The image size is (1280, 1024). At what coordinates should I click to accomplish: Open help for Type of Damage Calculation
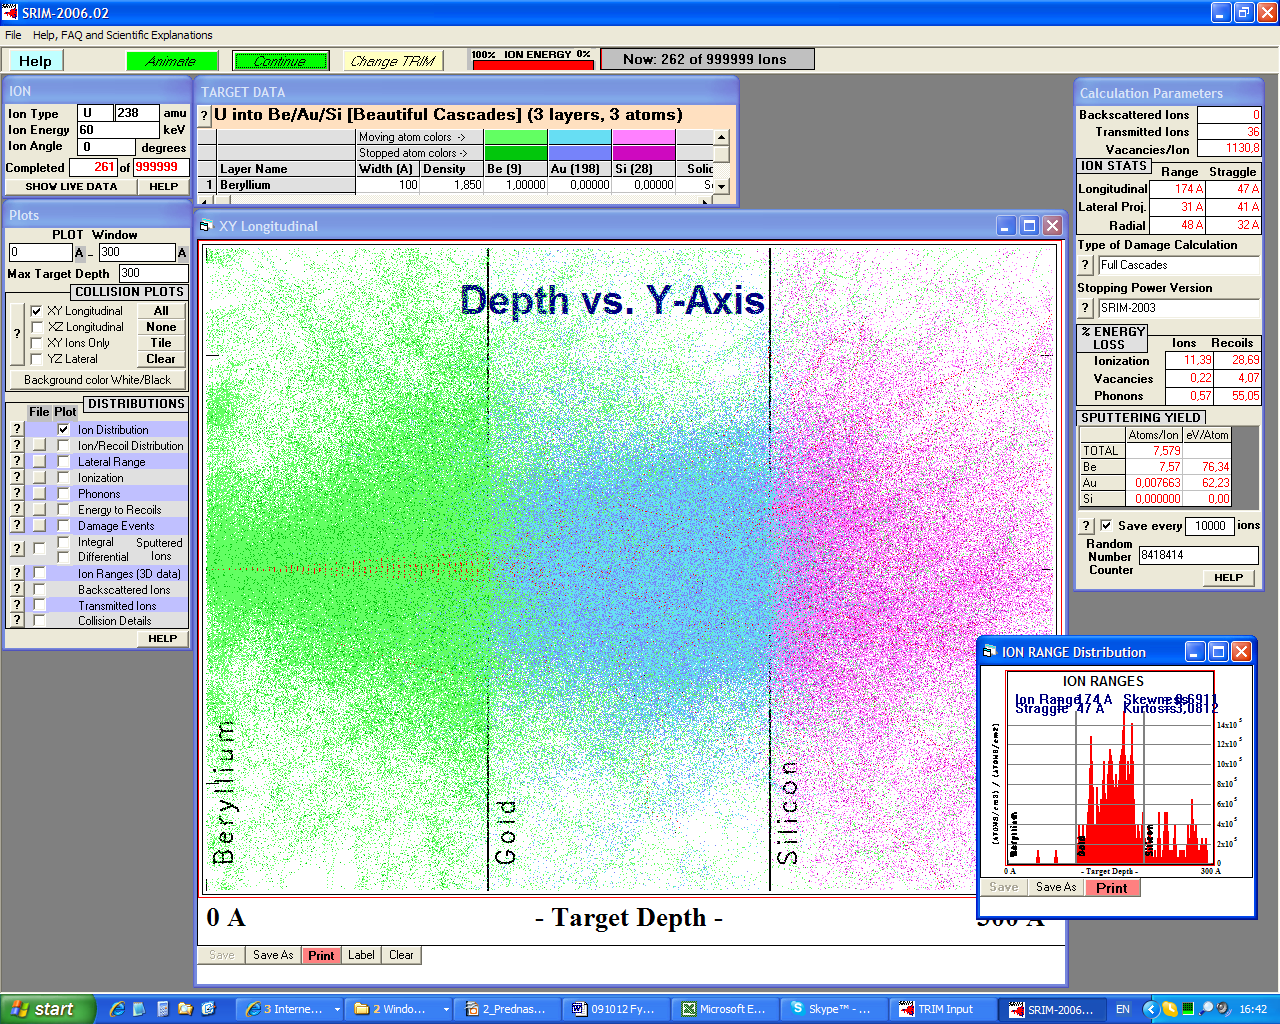pyautogui.click(x=1086, y=265)
